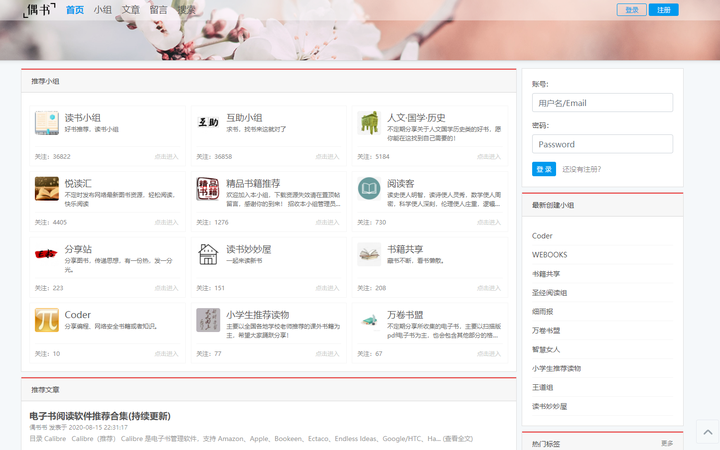The width and height of the screenshot is (720, 450).
Task: Click 点击进入 on 互助小组 card
Action: point(327,157)
